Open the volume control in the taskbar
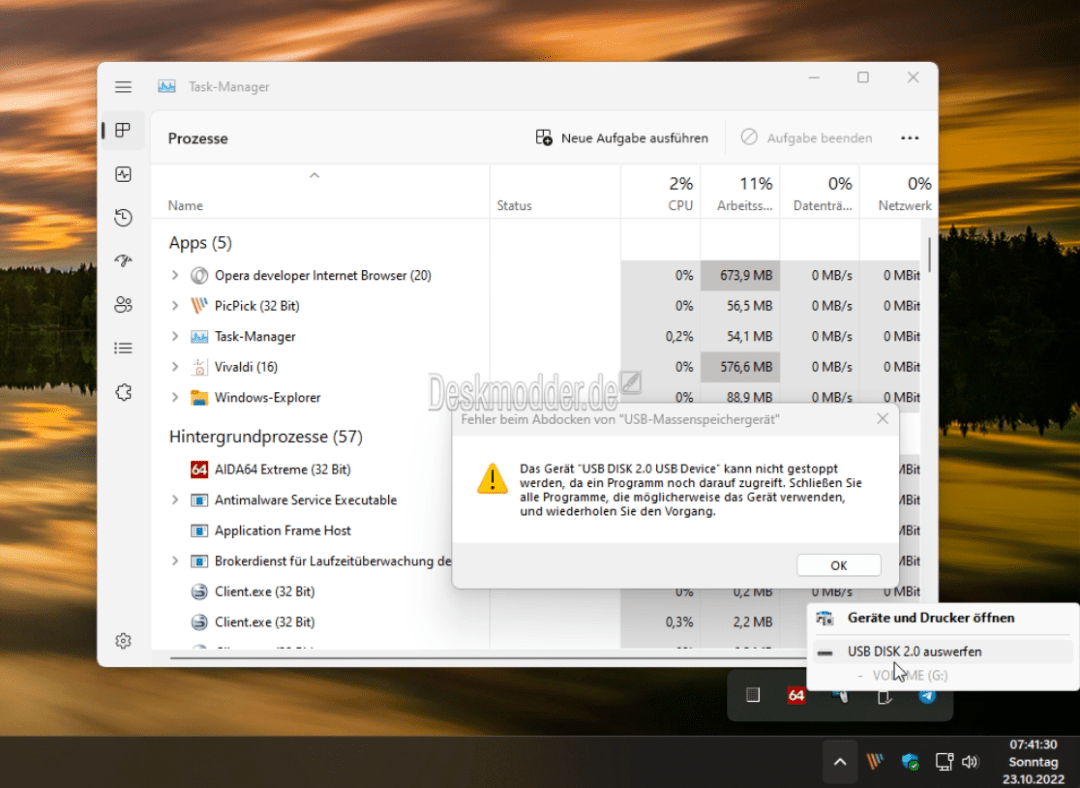Viewport: 1080px width, 788px height. (969, 761)
